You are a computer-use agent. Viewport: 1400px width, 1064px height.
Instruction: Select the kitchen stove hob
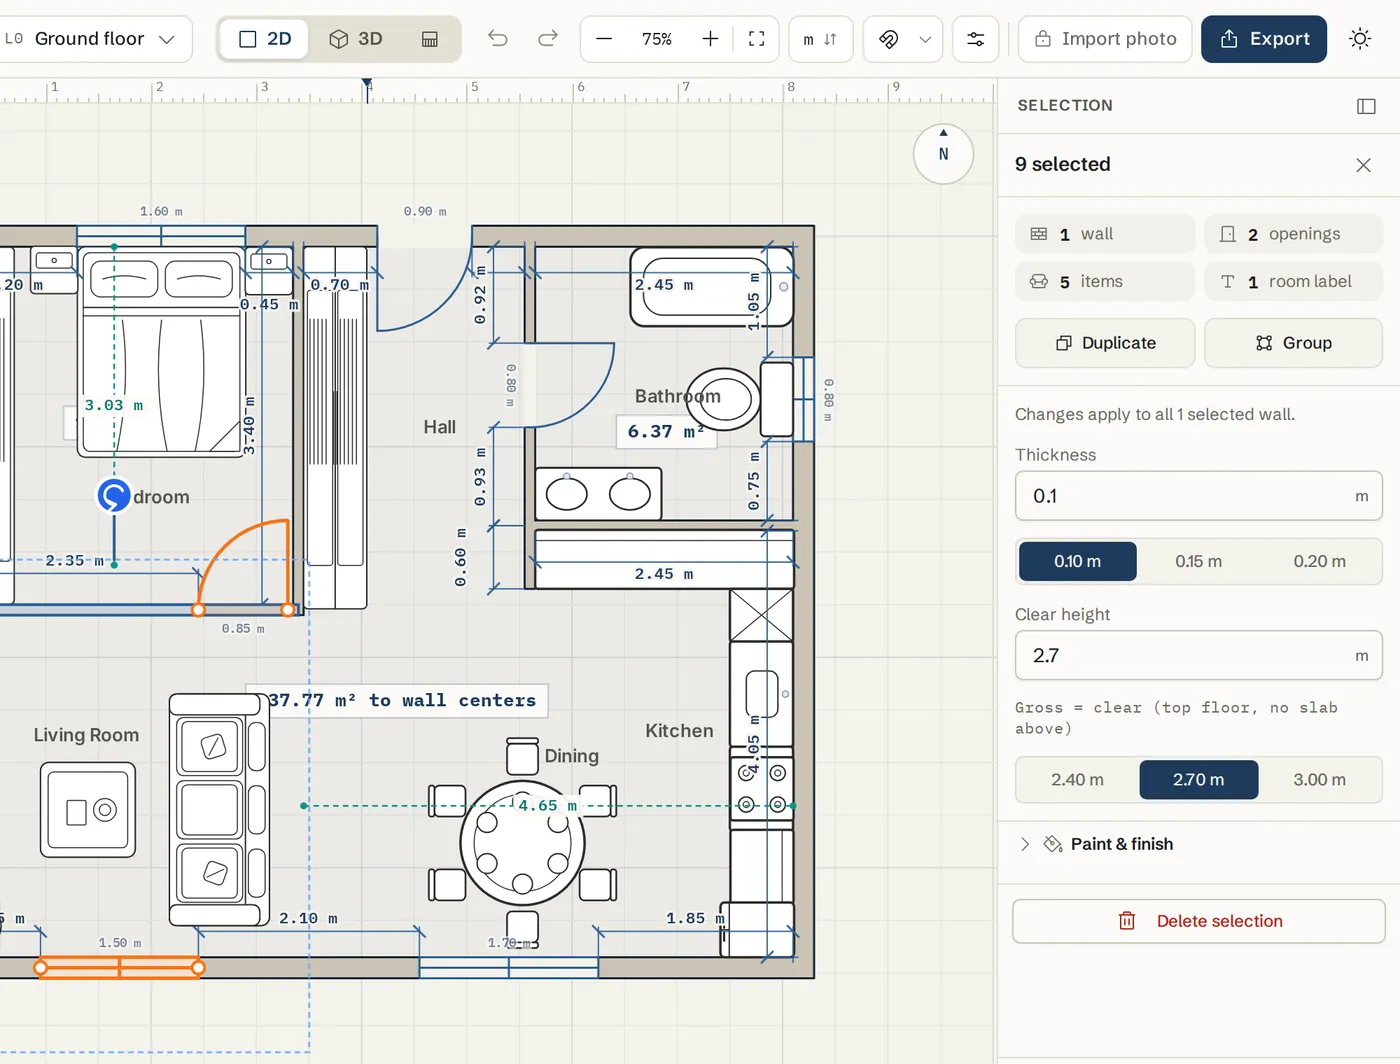(761, 788)
